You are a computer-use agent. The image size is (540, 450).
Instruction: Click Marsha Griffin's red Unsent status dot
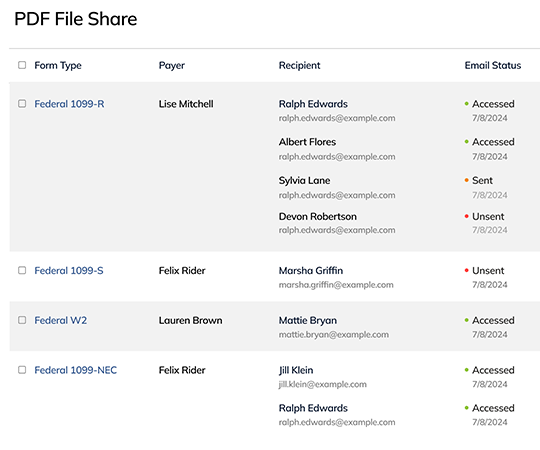click(467, 270)
